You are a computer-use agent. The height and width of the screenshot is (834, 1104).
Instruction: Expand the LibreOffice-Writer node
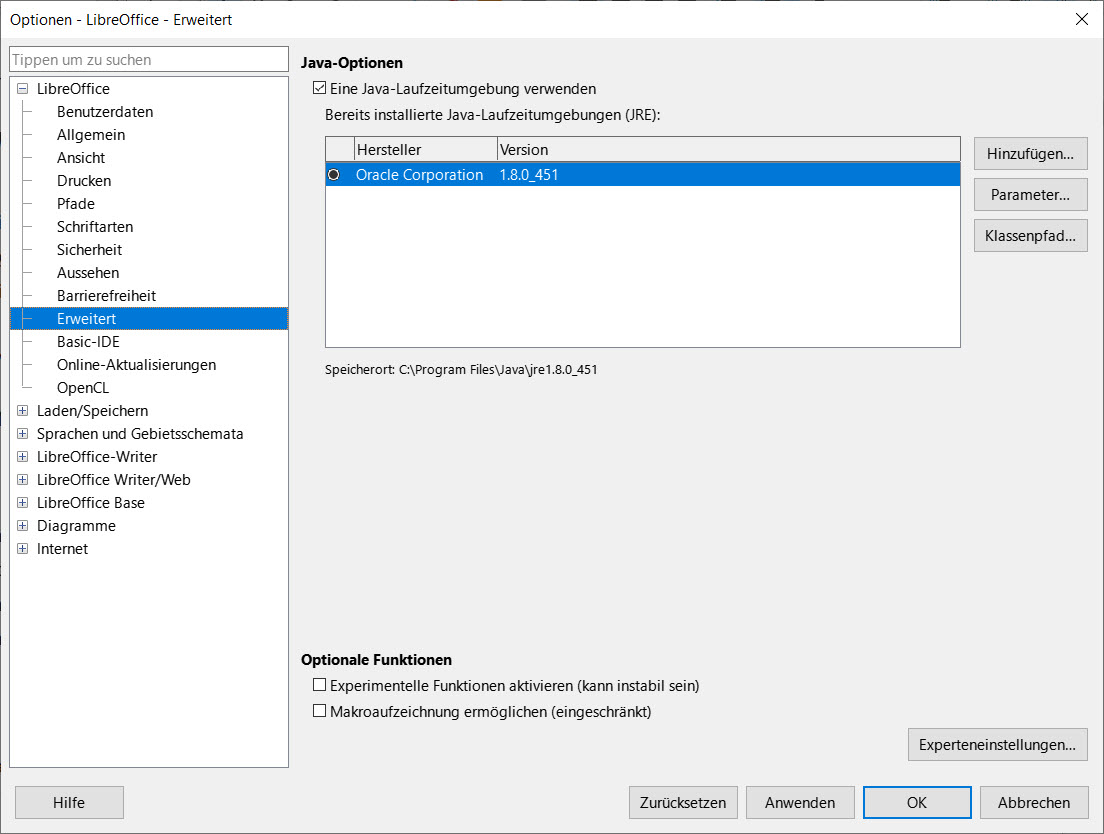[23, 457]
